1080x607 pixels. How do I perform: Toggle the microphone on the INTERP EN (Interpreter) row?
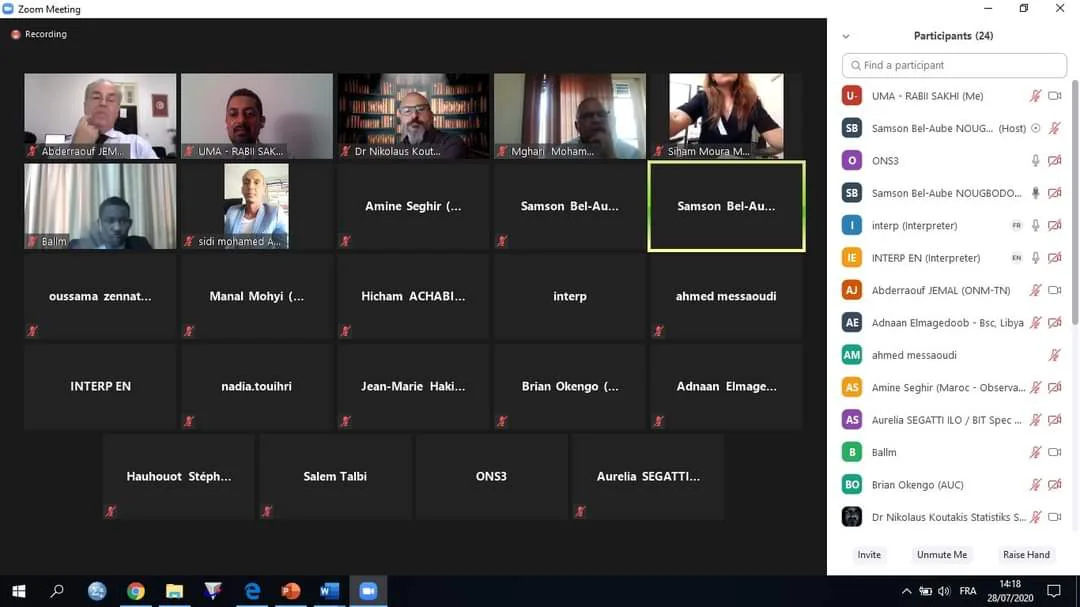1035,258
